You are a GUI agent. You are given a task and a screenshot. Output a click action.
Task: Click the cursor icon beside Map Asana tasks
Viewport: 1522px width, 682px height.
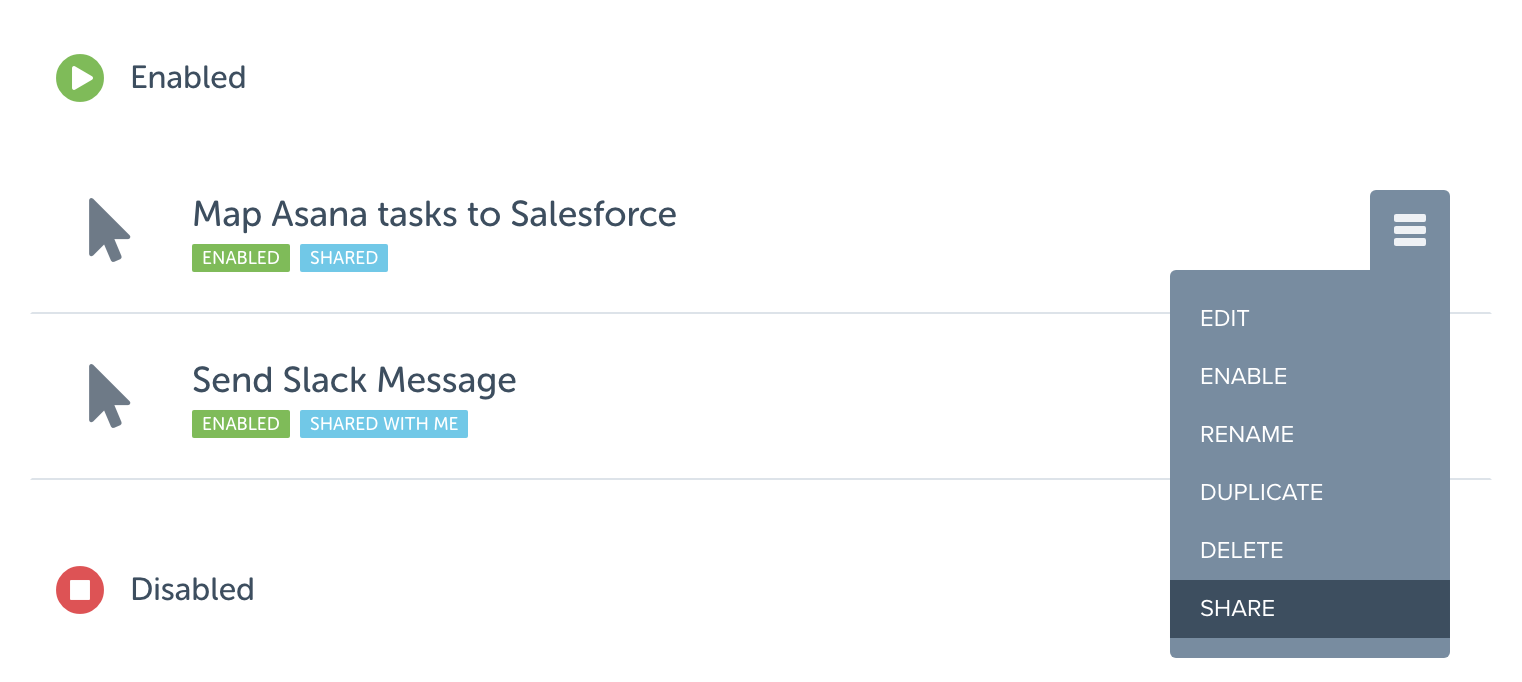(x=109, y=230)
